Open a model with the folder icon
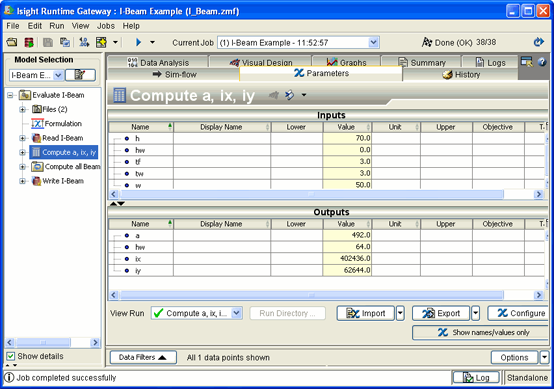 tap(12, 42)
